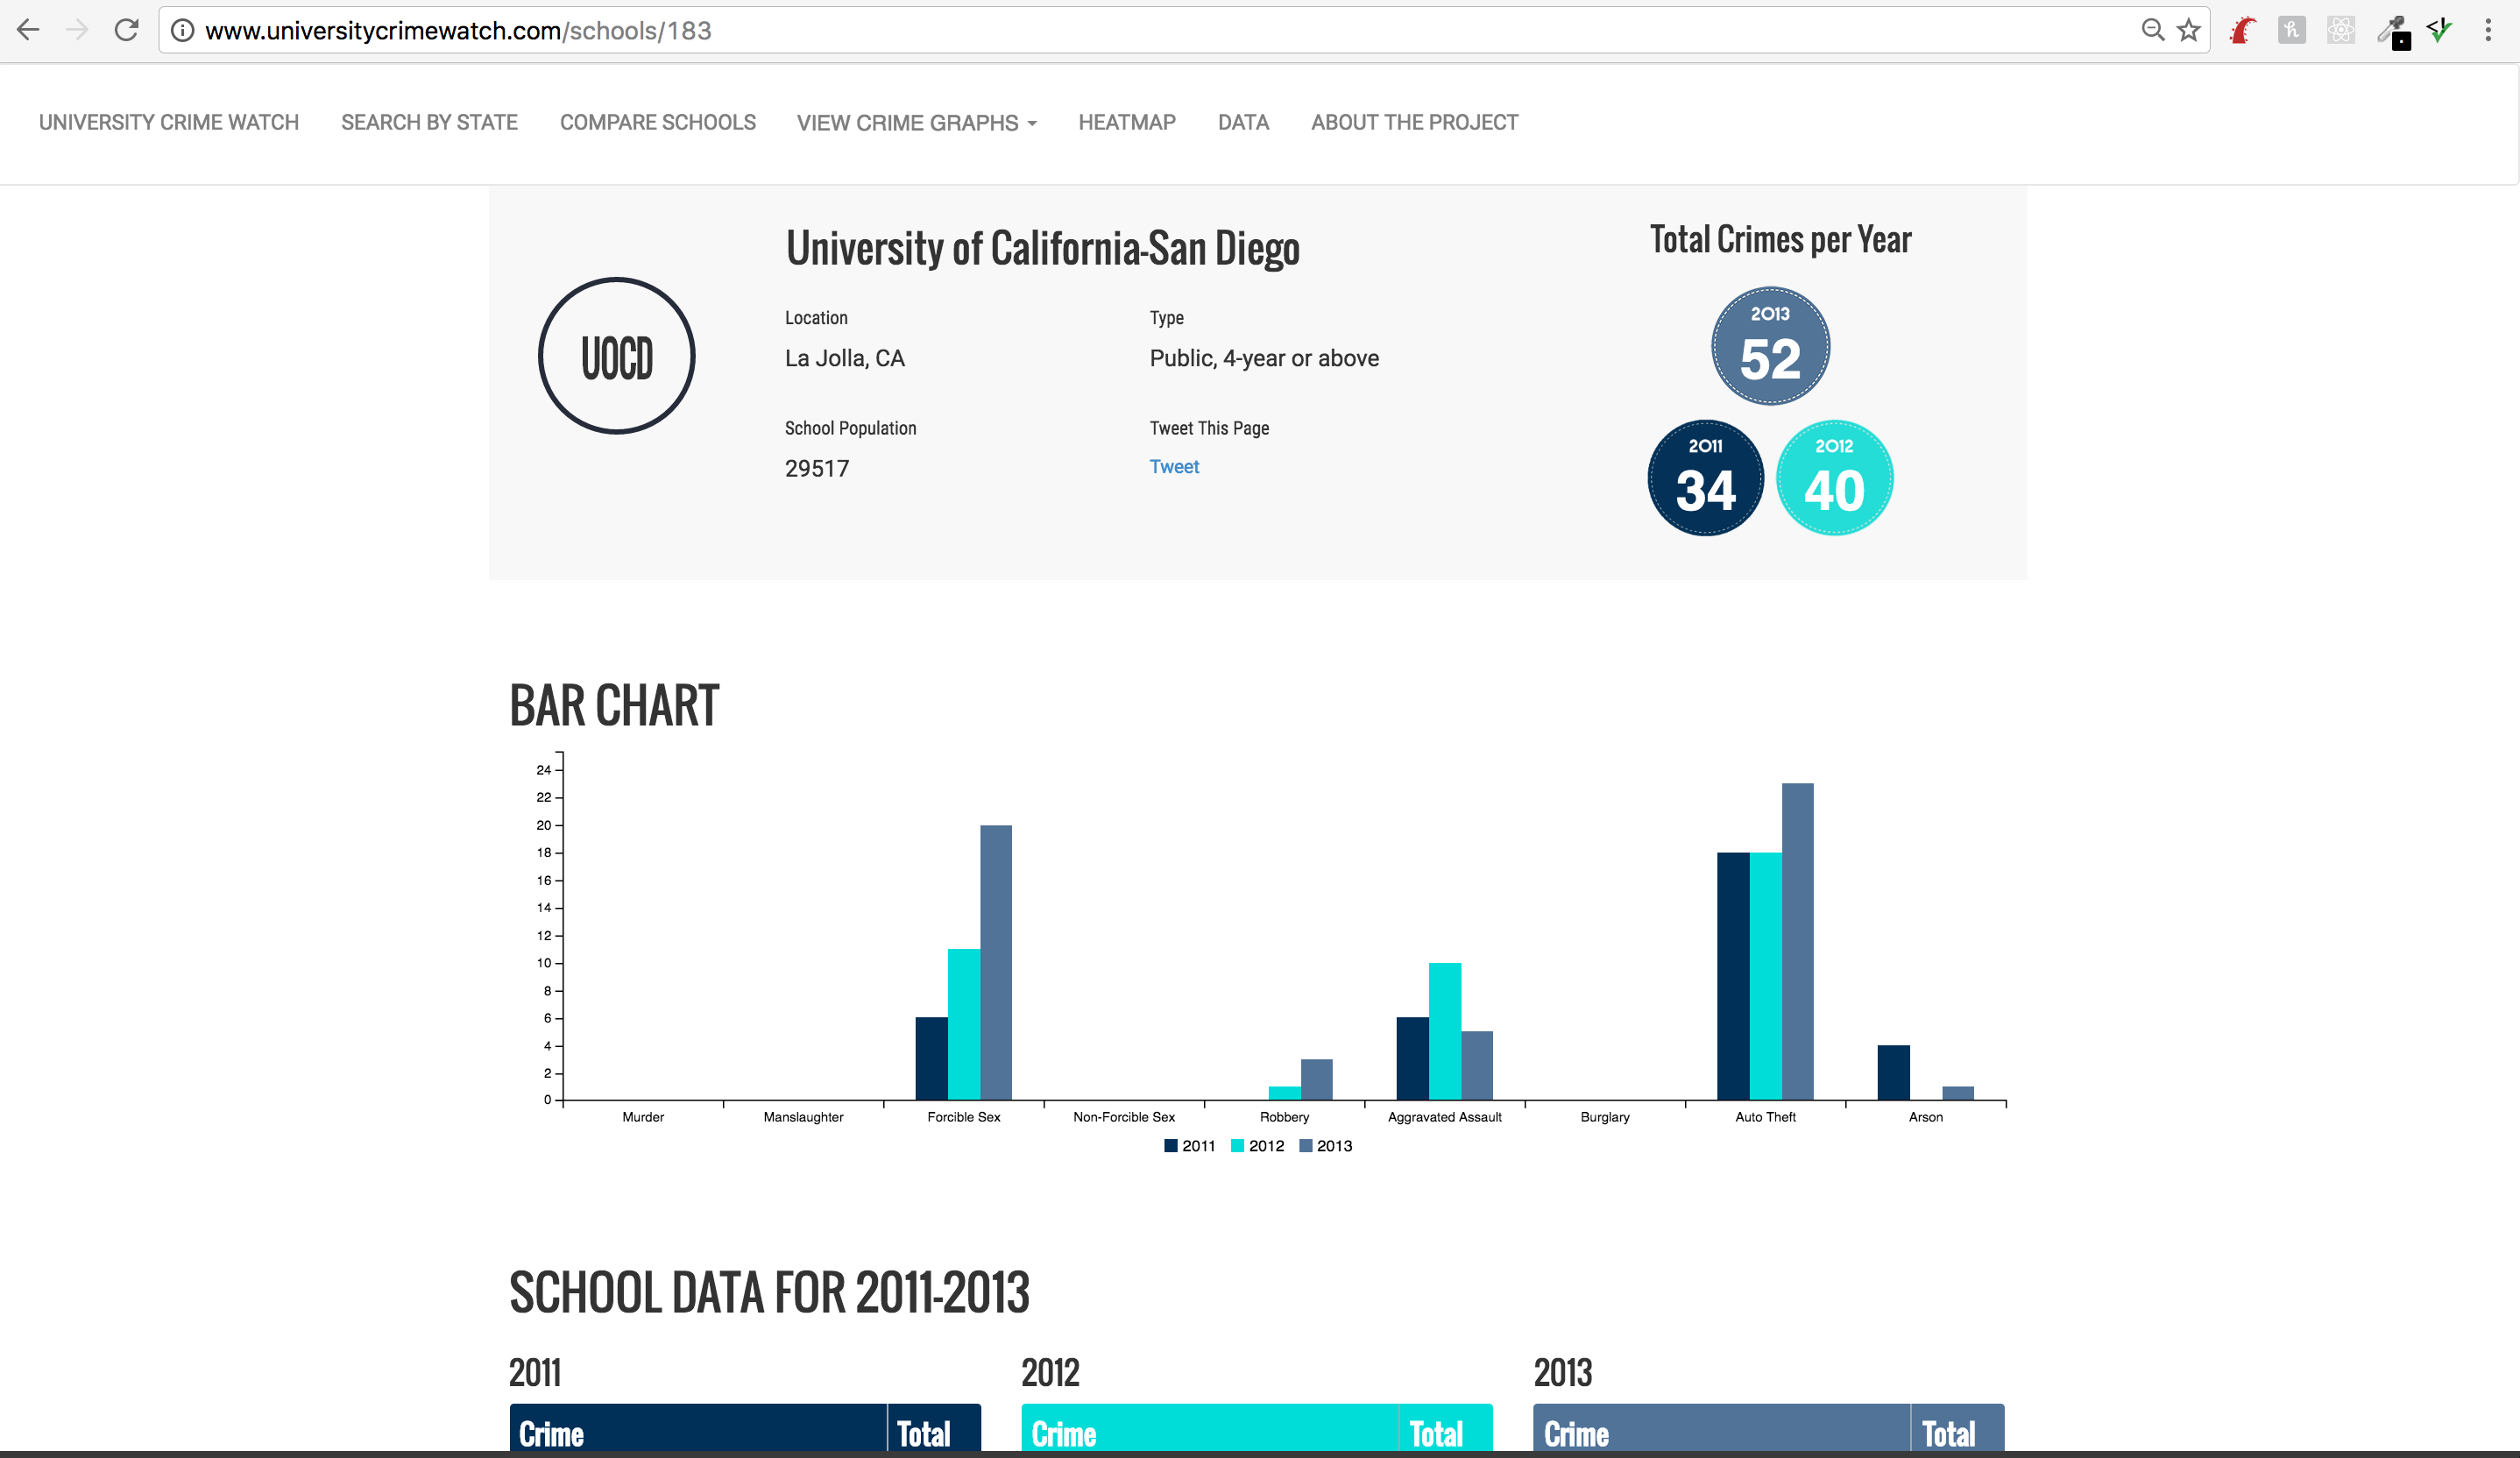Open Chrome three-dot menu

2488,30
